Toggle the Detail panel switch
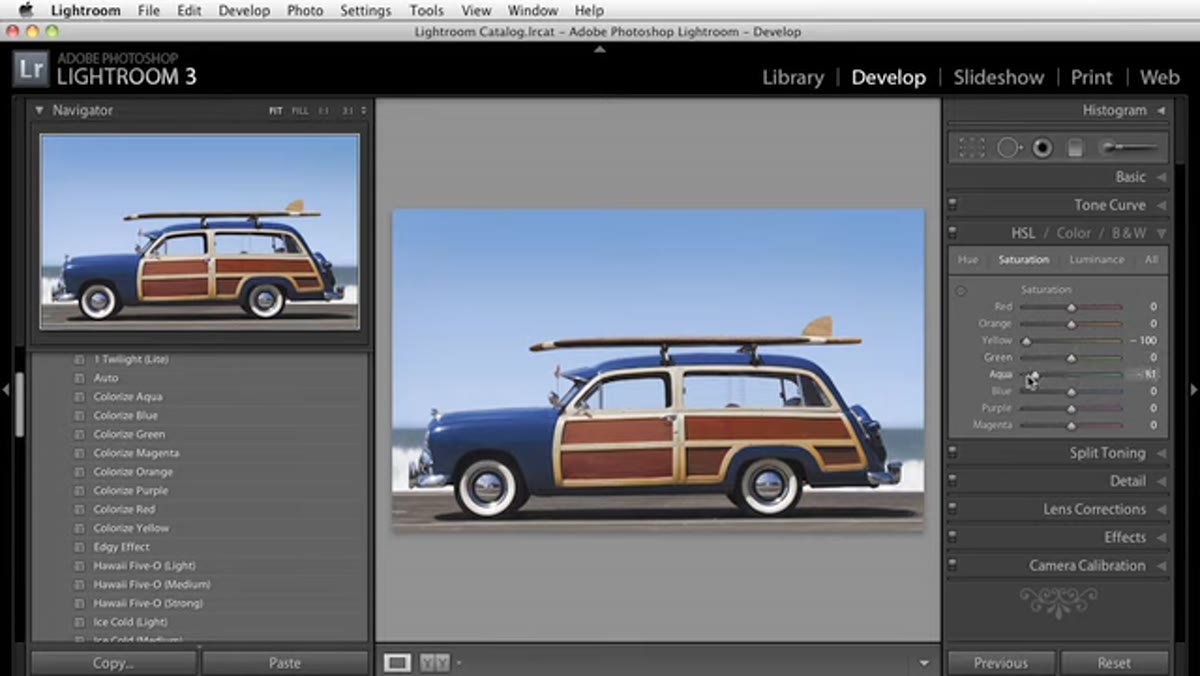1200x676 pixels. [953, 481]
